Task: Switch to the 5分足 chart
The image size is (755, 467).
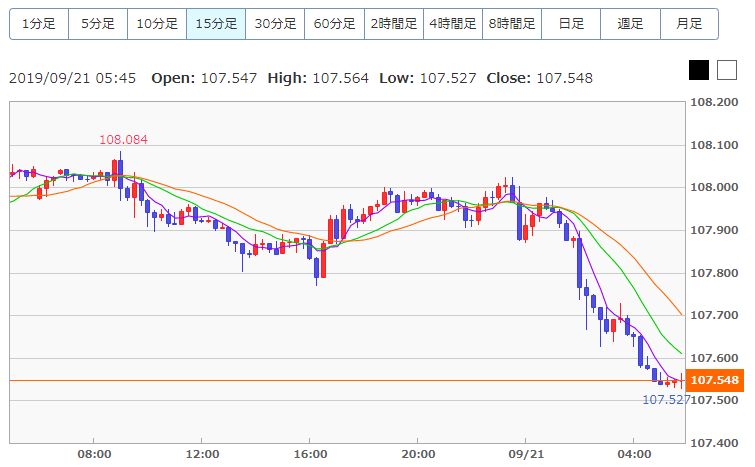Action: tap(98, 23)
